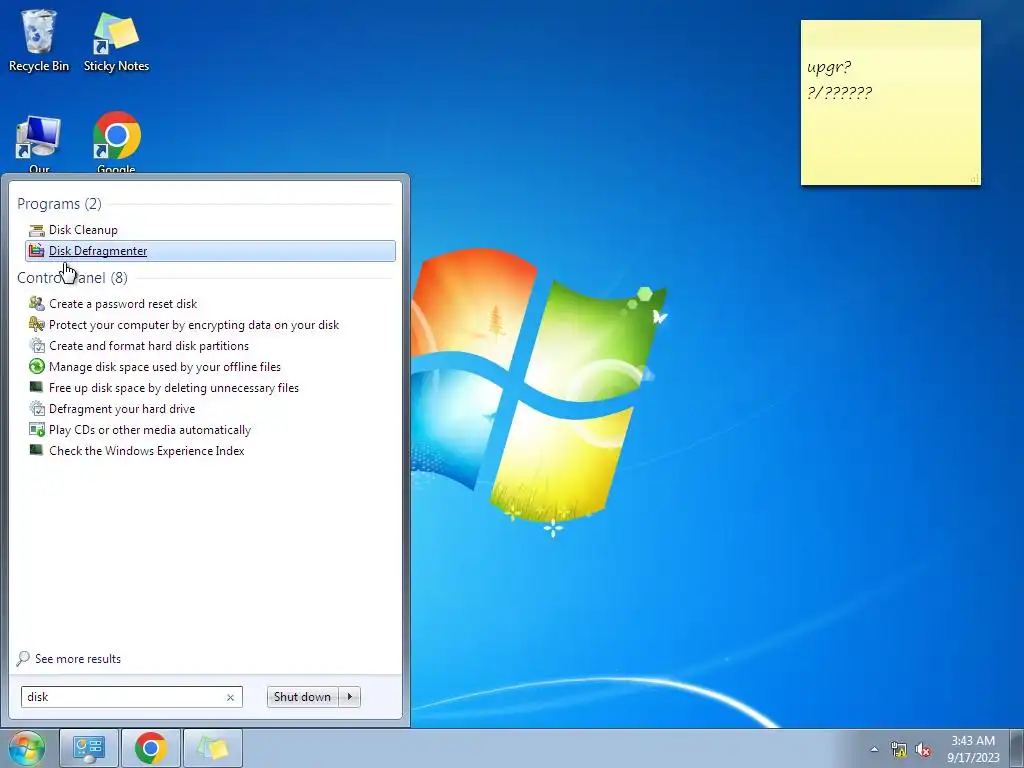Clear the search box with X

tap(231, 697)
